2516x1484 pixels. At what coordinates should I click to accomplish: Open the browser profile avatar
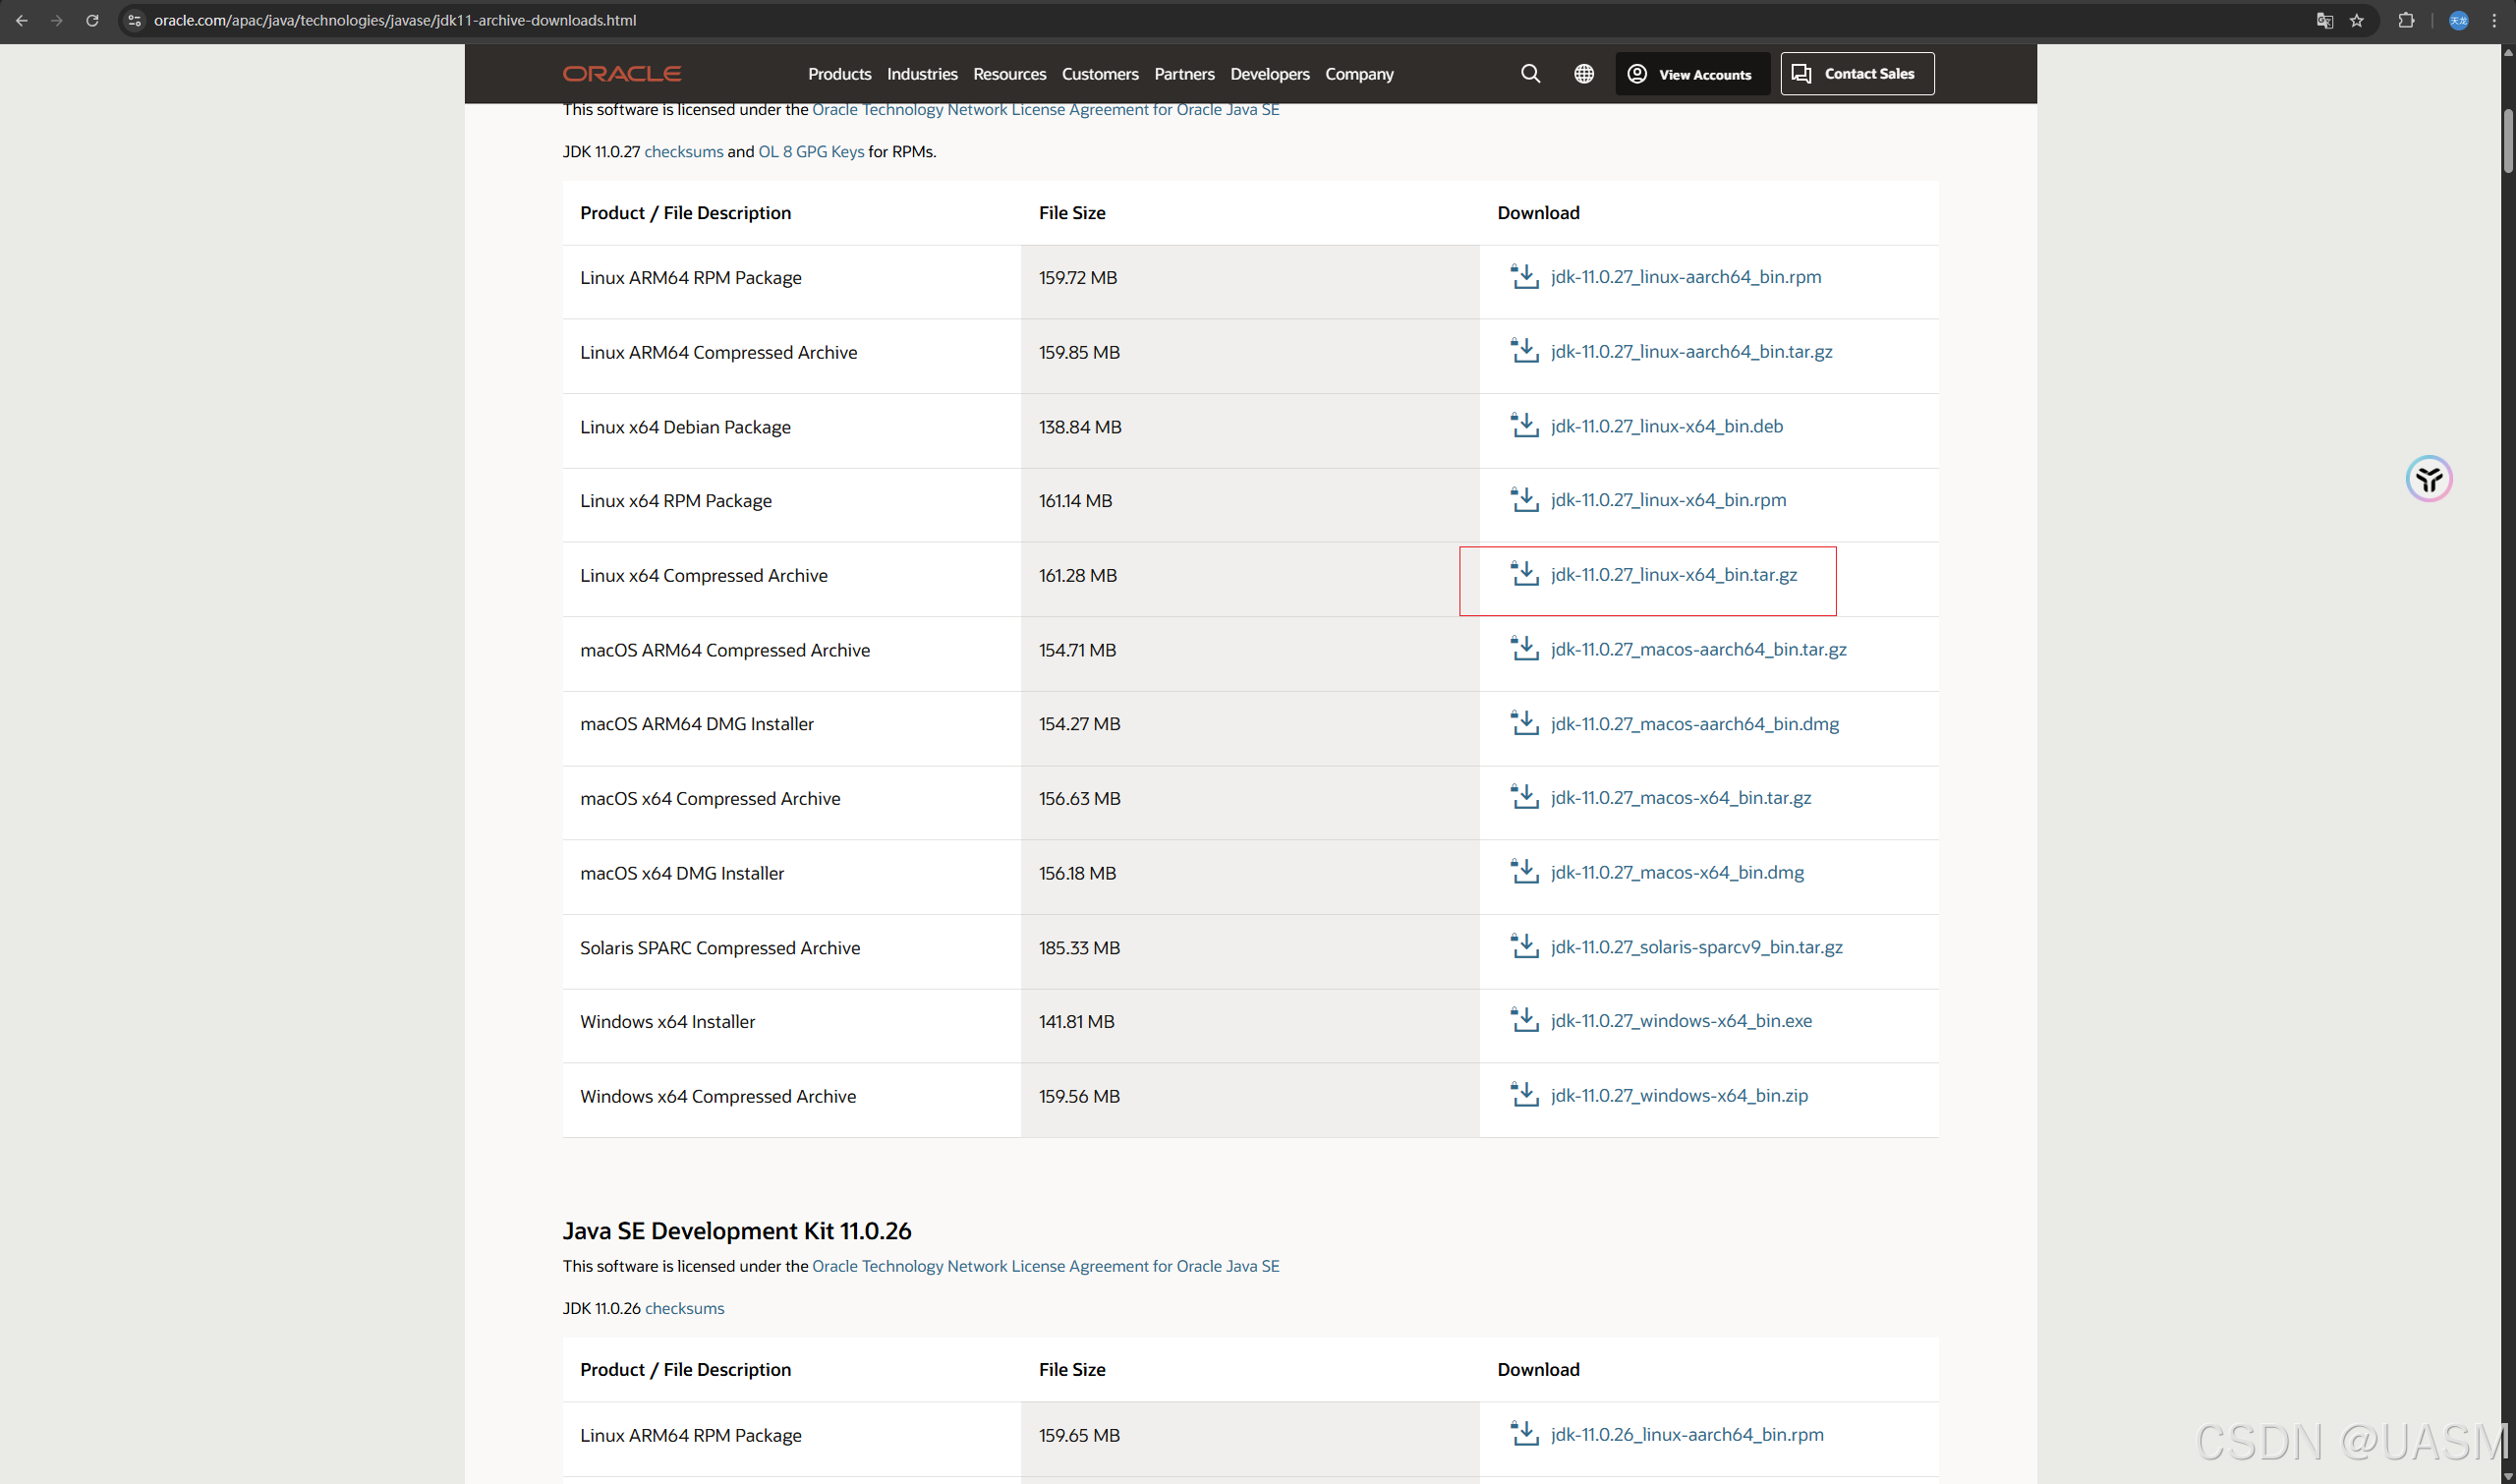2459,20
